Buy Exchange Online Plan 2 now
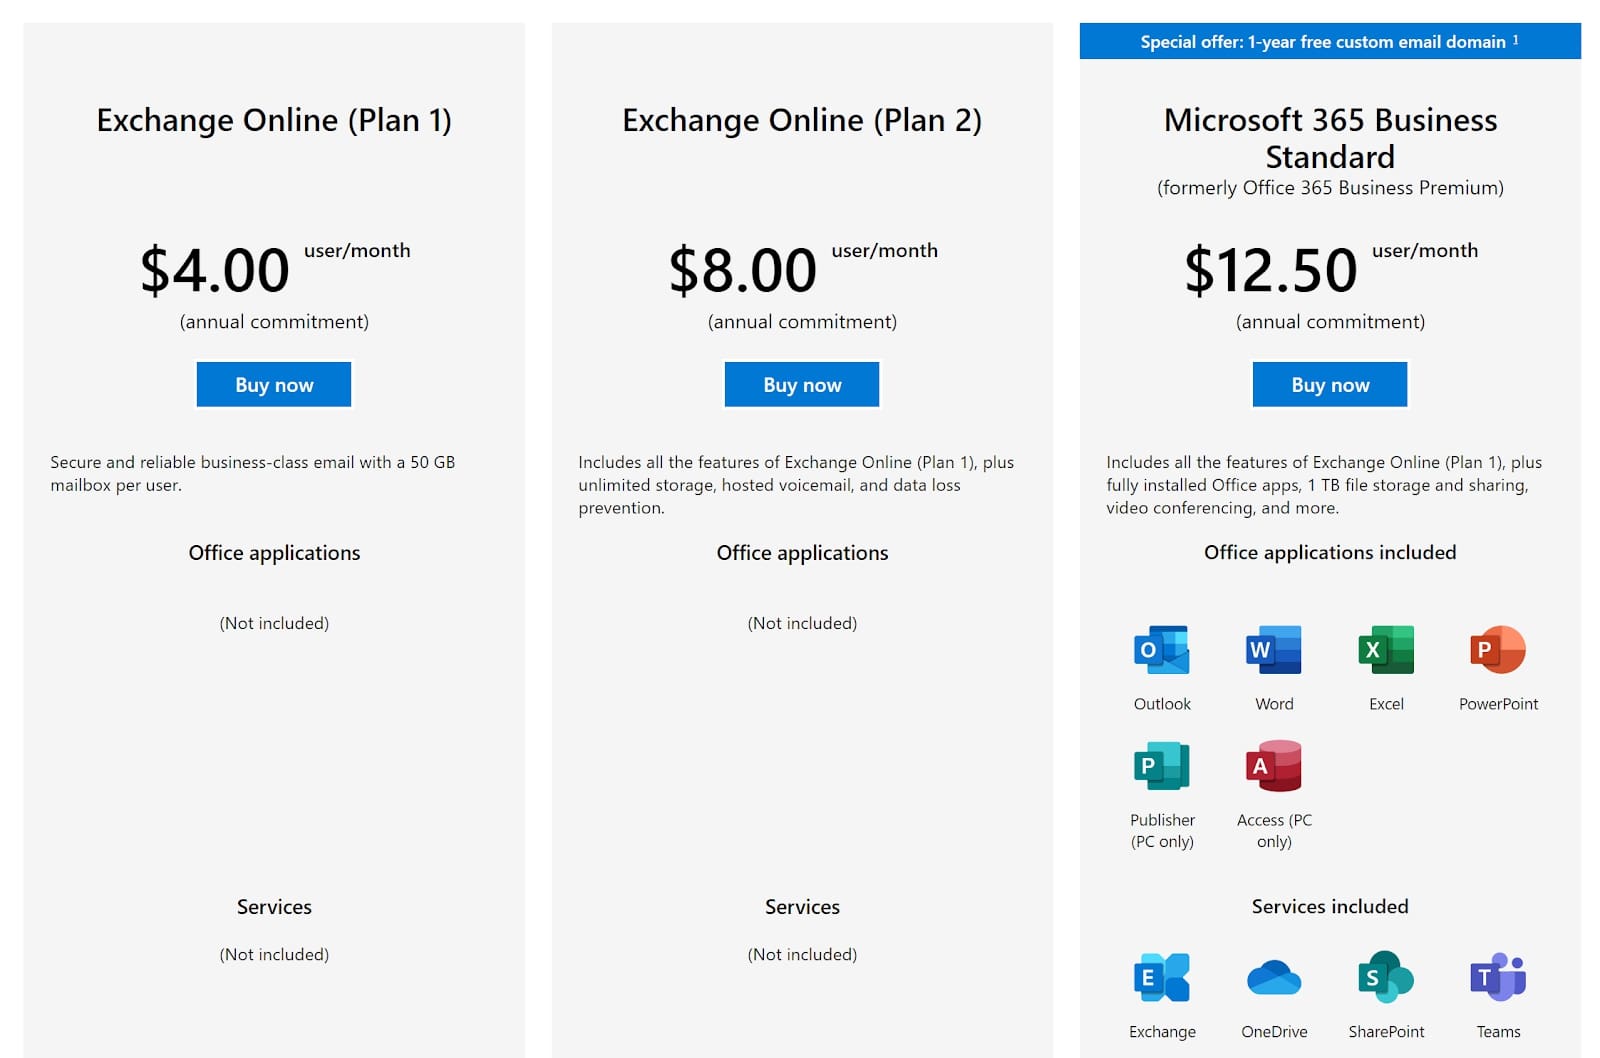Screen dimensions: 1600x1058 click(x=802, y=385)
